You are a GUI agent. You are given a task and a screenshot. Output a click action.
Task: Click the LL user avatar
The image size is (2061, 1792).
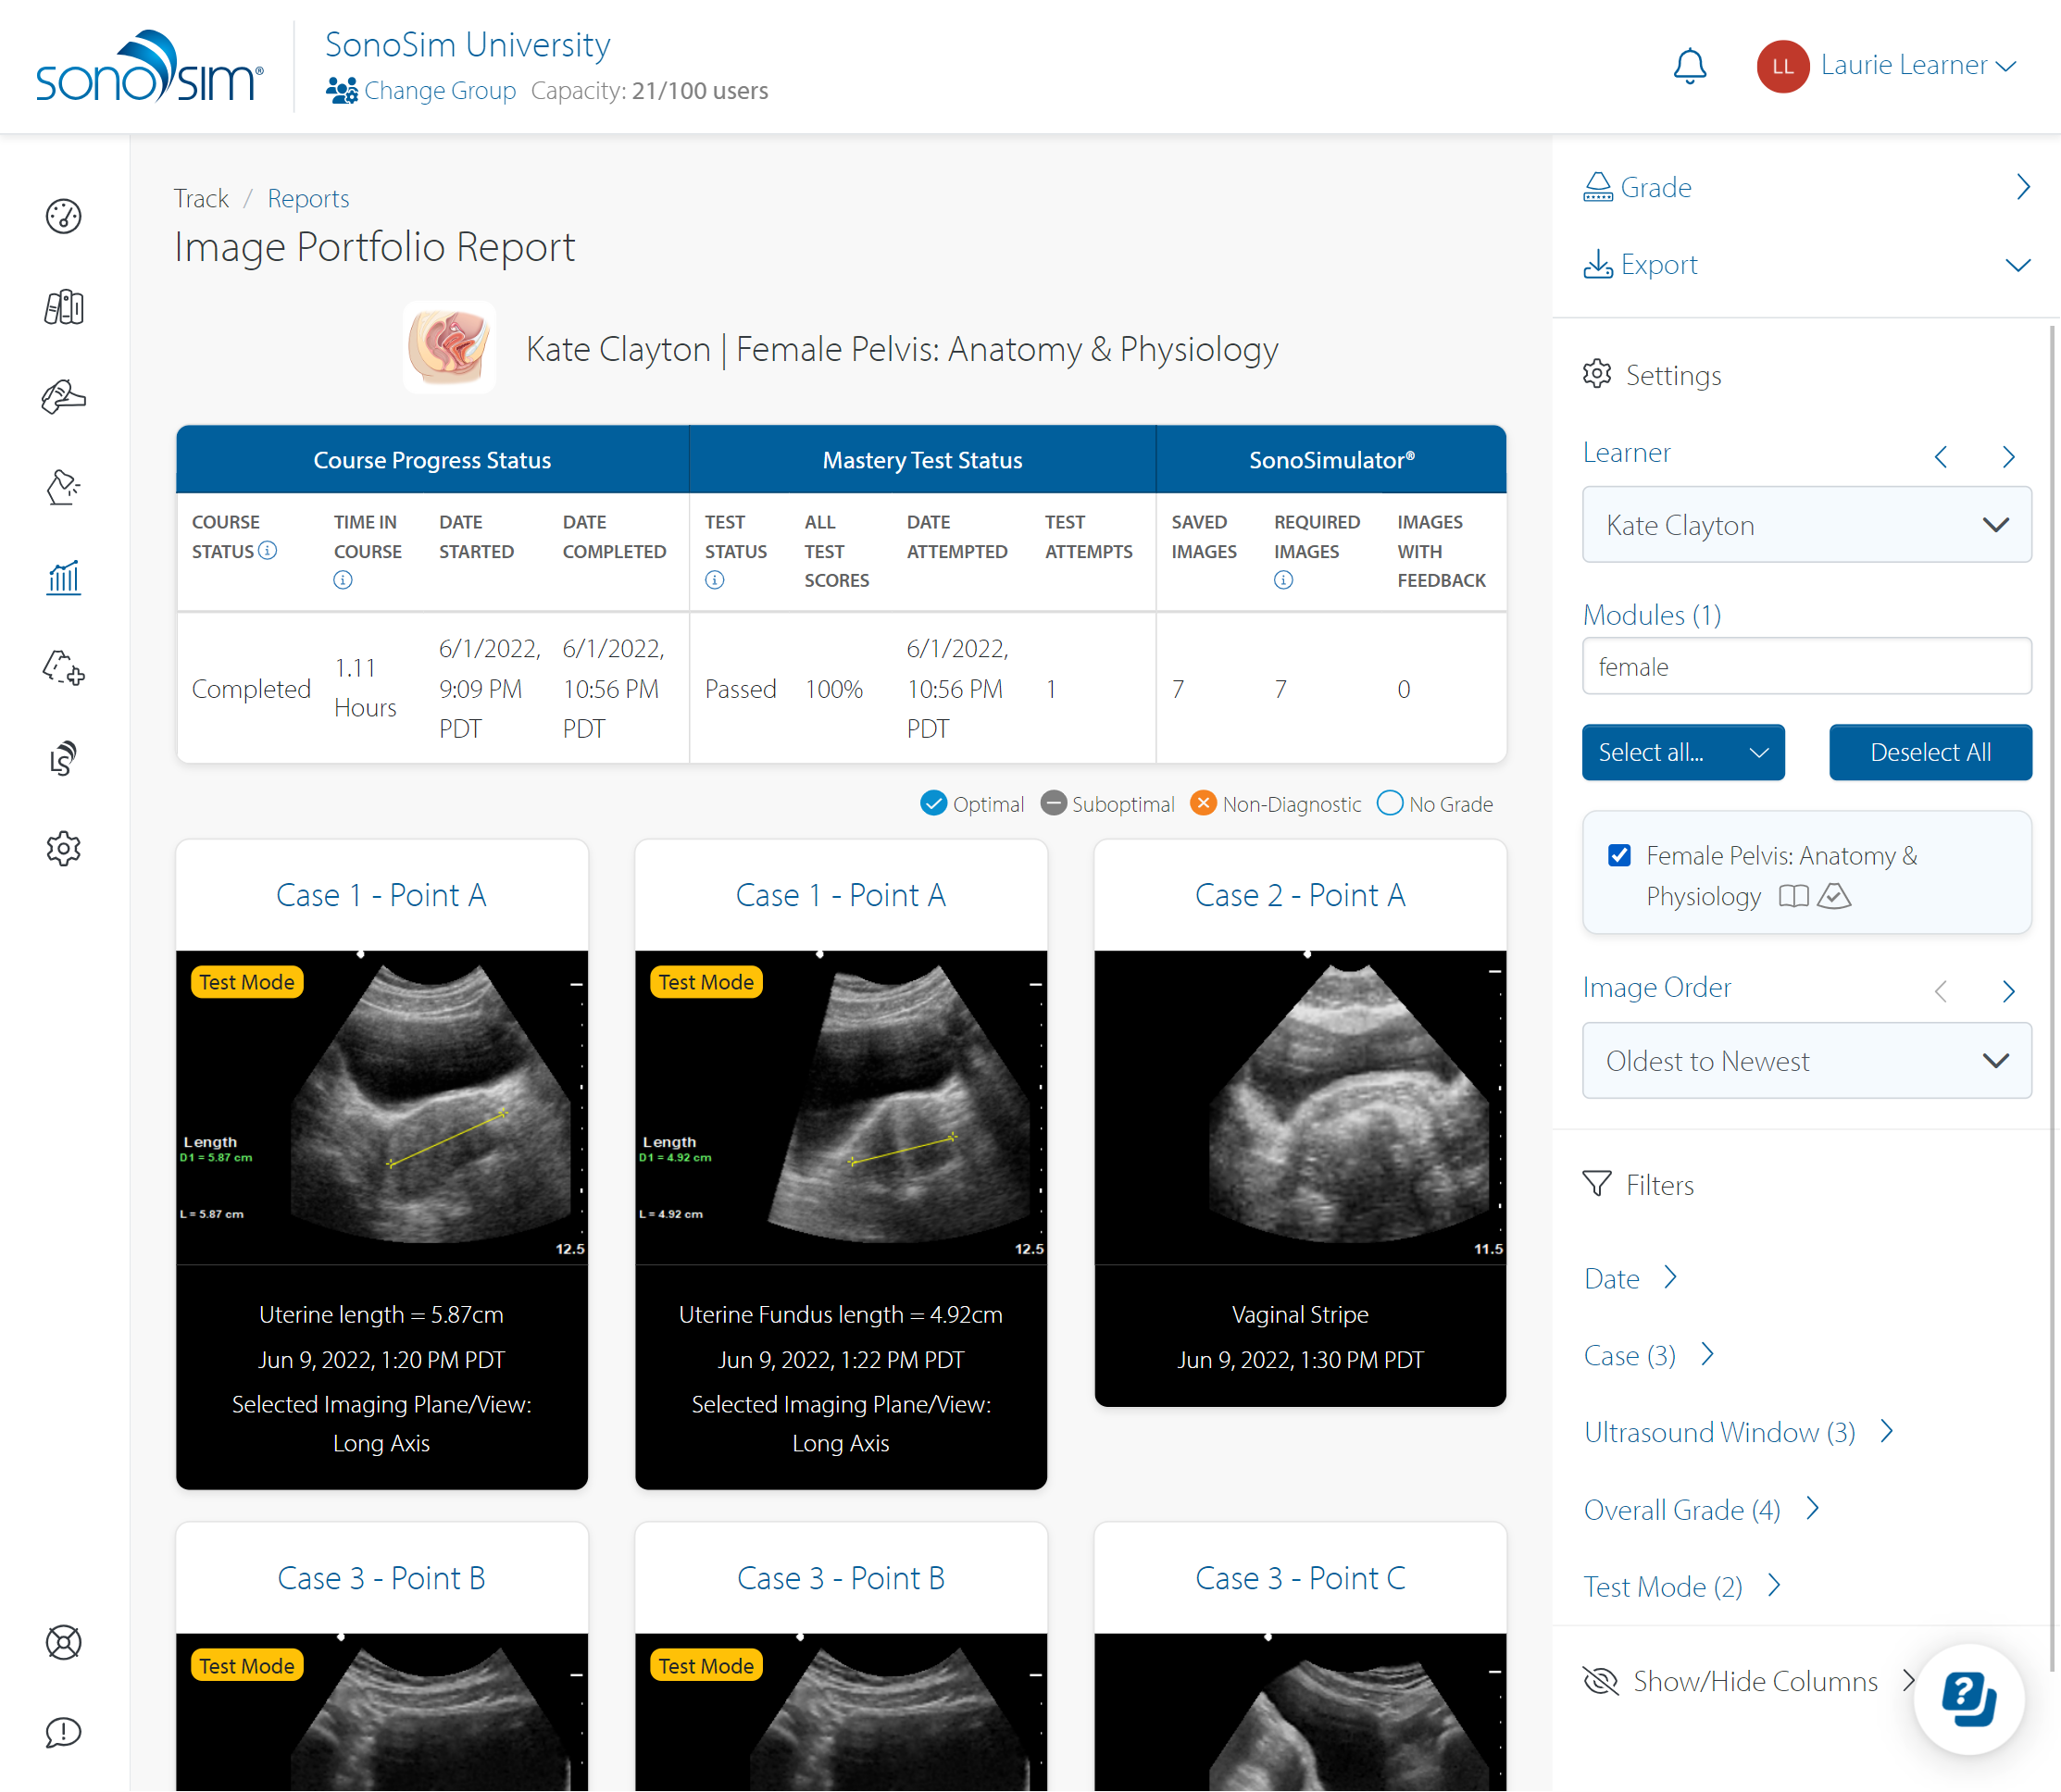(x=1783, y=67)
